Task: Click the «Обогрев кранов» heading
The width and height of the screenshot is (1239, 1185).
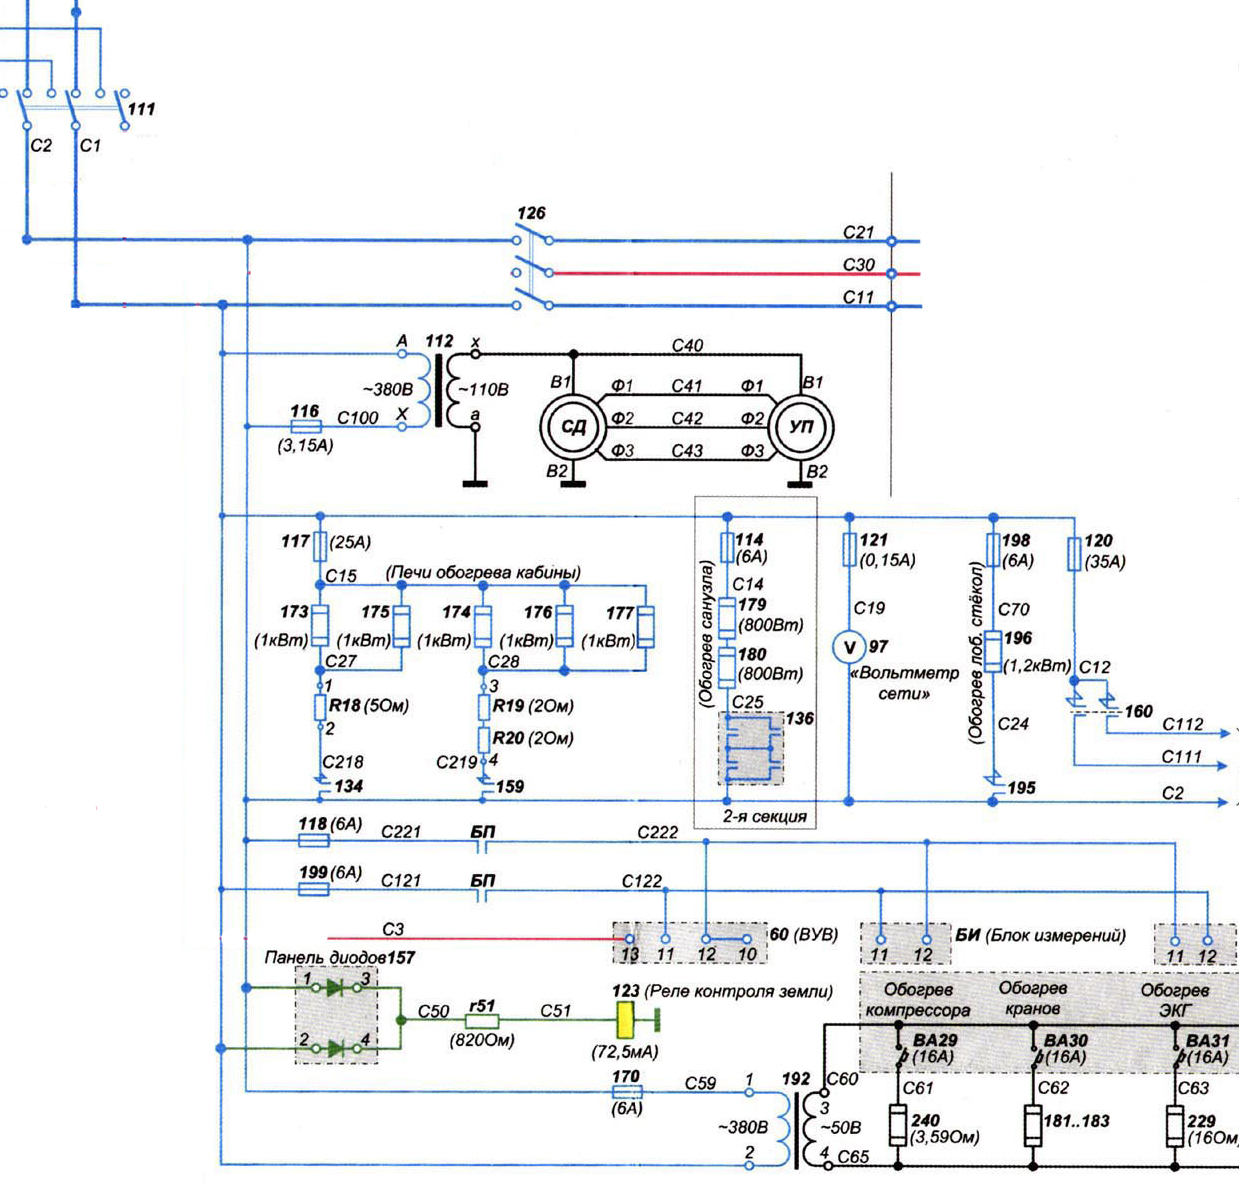Action: 1032,998
